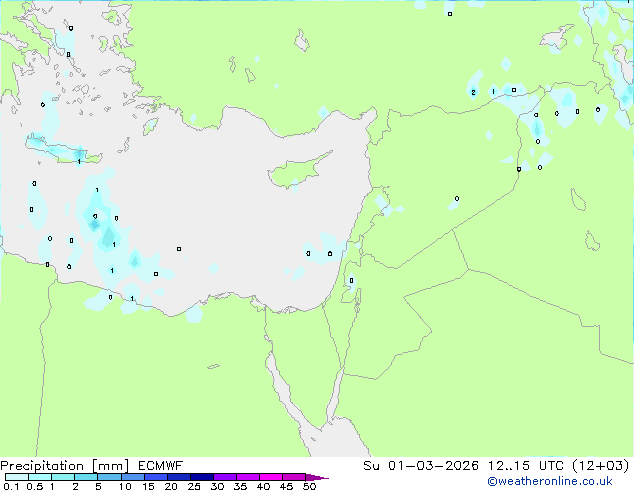Click the '10' legend scale label
This screenshot has width=634, height=490.
[125, 486]
